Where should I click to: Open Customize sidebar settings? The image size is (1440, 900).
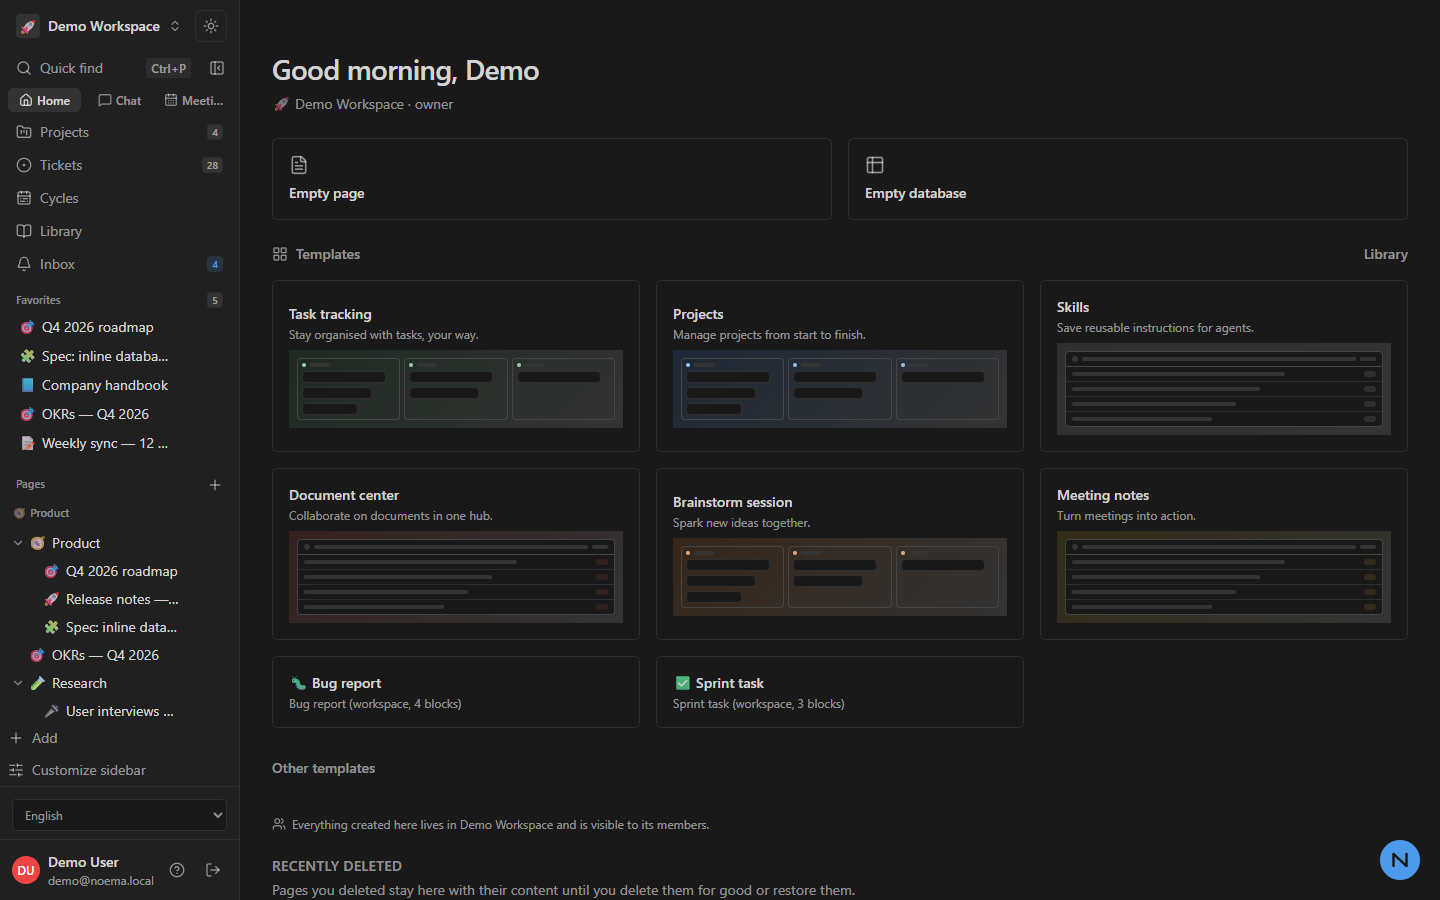[x=78, y=770]
